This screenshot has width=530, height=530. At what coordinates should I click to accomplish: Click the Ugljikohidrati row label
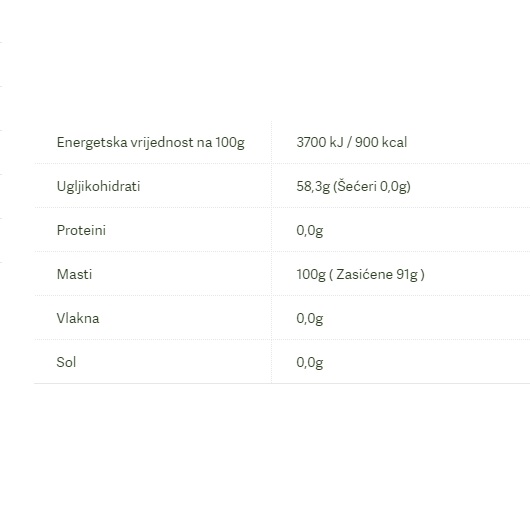coord(98,187)
